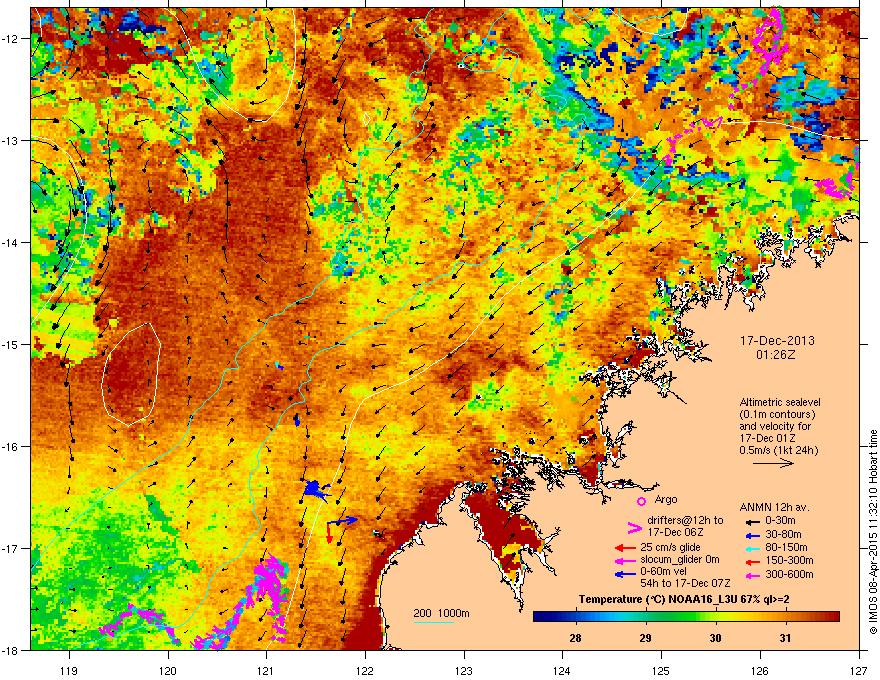The width and height of the screenshot is (880, 680).
Task: Click the longitude axis label 127
Action: point(859,670)
